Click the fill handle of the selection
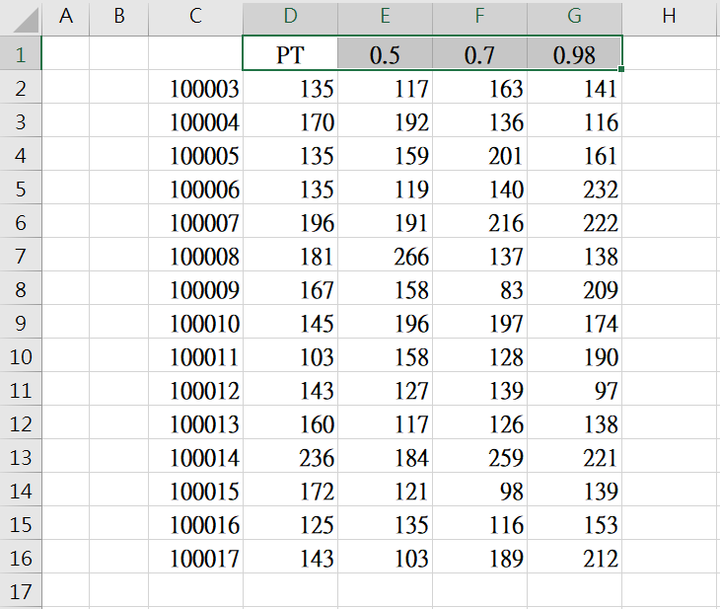 [621, 69]
